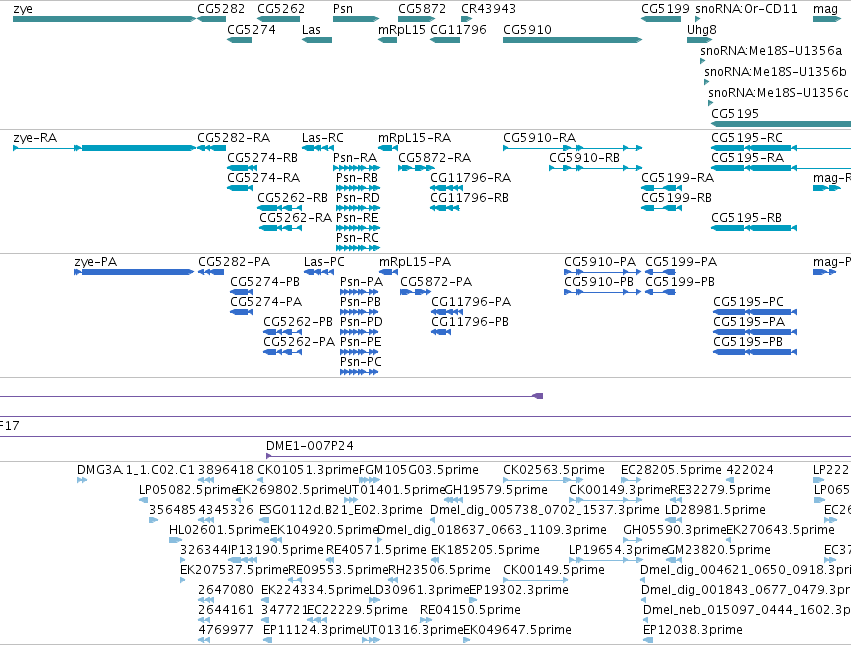This screenshot has width=851, height=645.
Task: Click the CG5910-PB protein label
Action: pos(599,281)
